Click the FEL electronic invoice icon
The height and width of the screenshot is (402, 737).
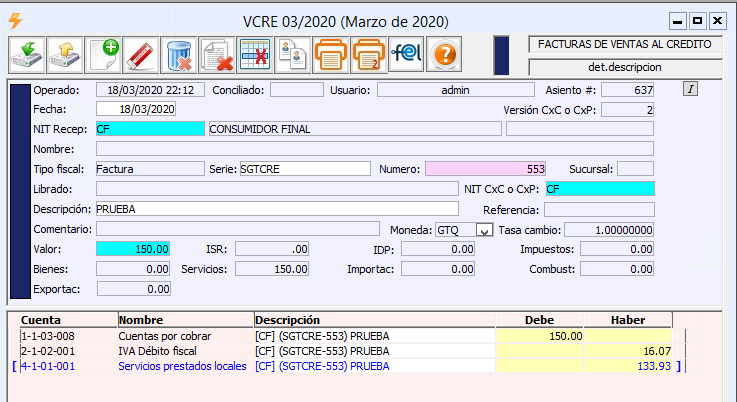pyautogui.click(x=406, y=54)
